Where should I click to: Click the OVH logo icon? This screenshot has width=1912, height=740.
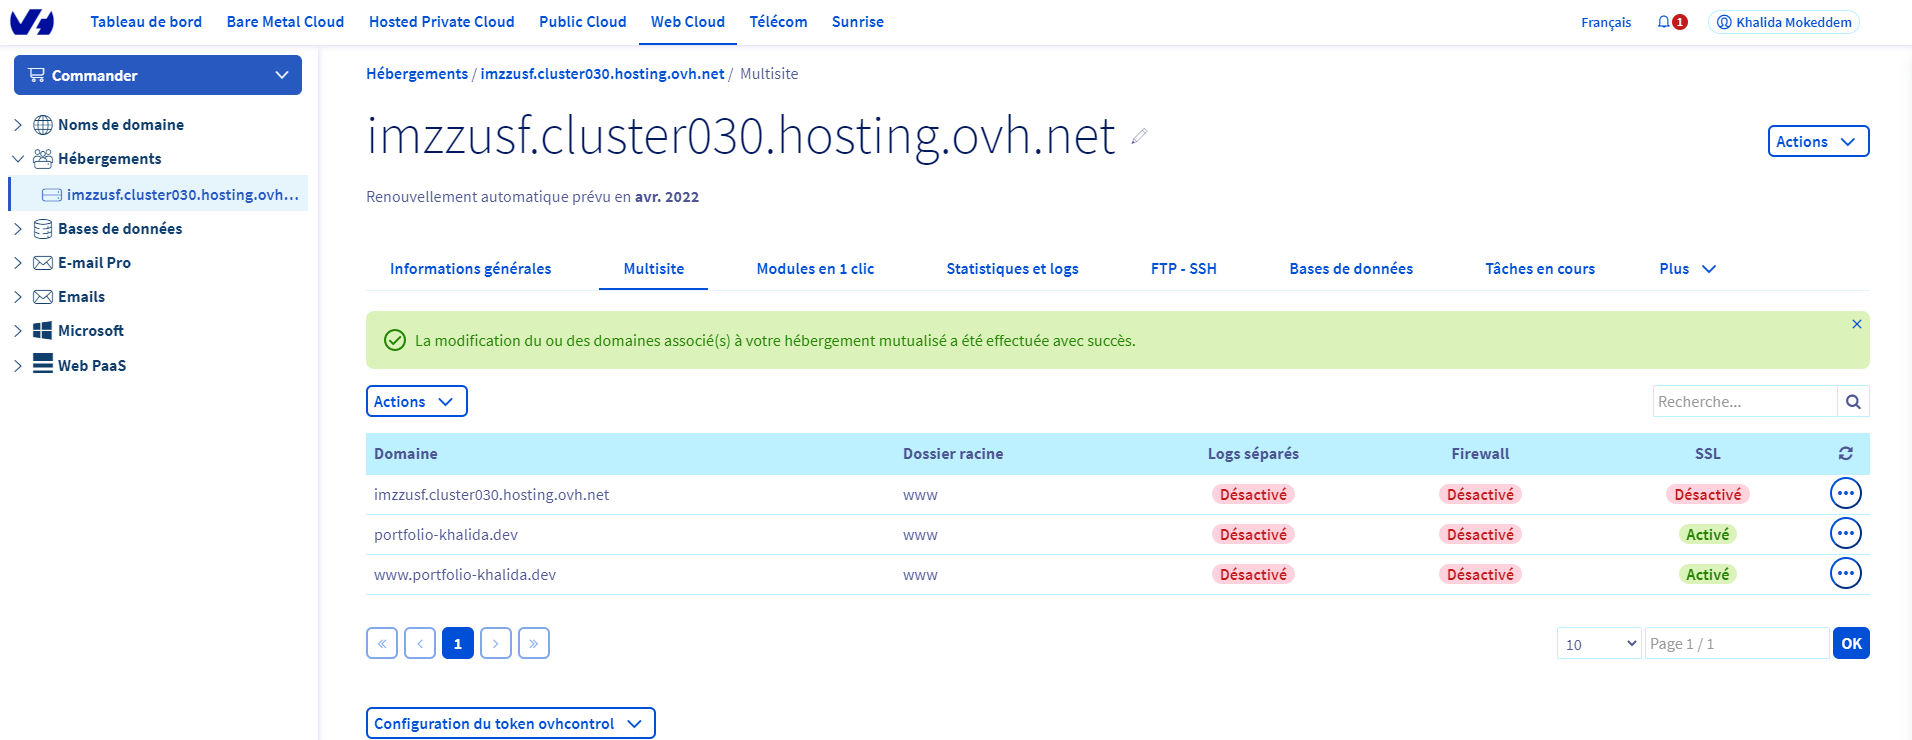click(32, 22)
